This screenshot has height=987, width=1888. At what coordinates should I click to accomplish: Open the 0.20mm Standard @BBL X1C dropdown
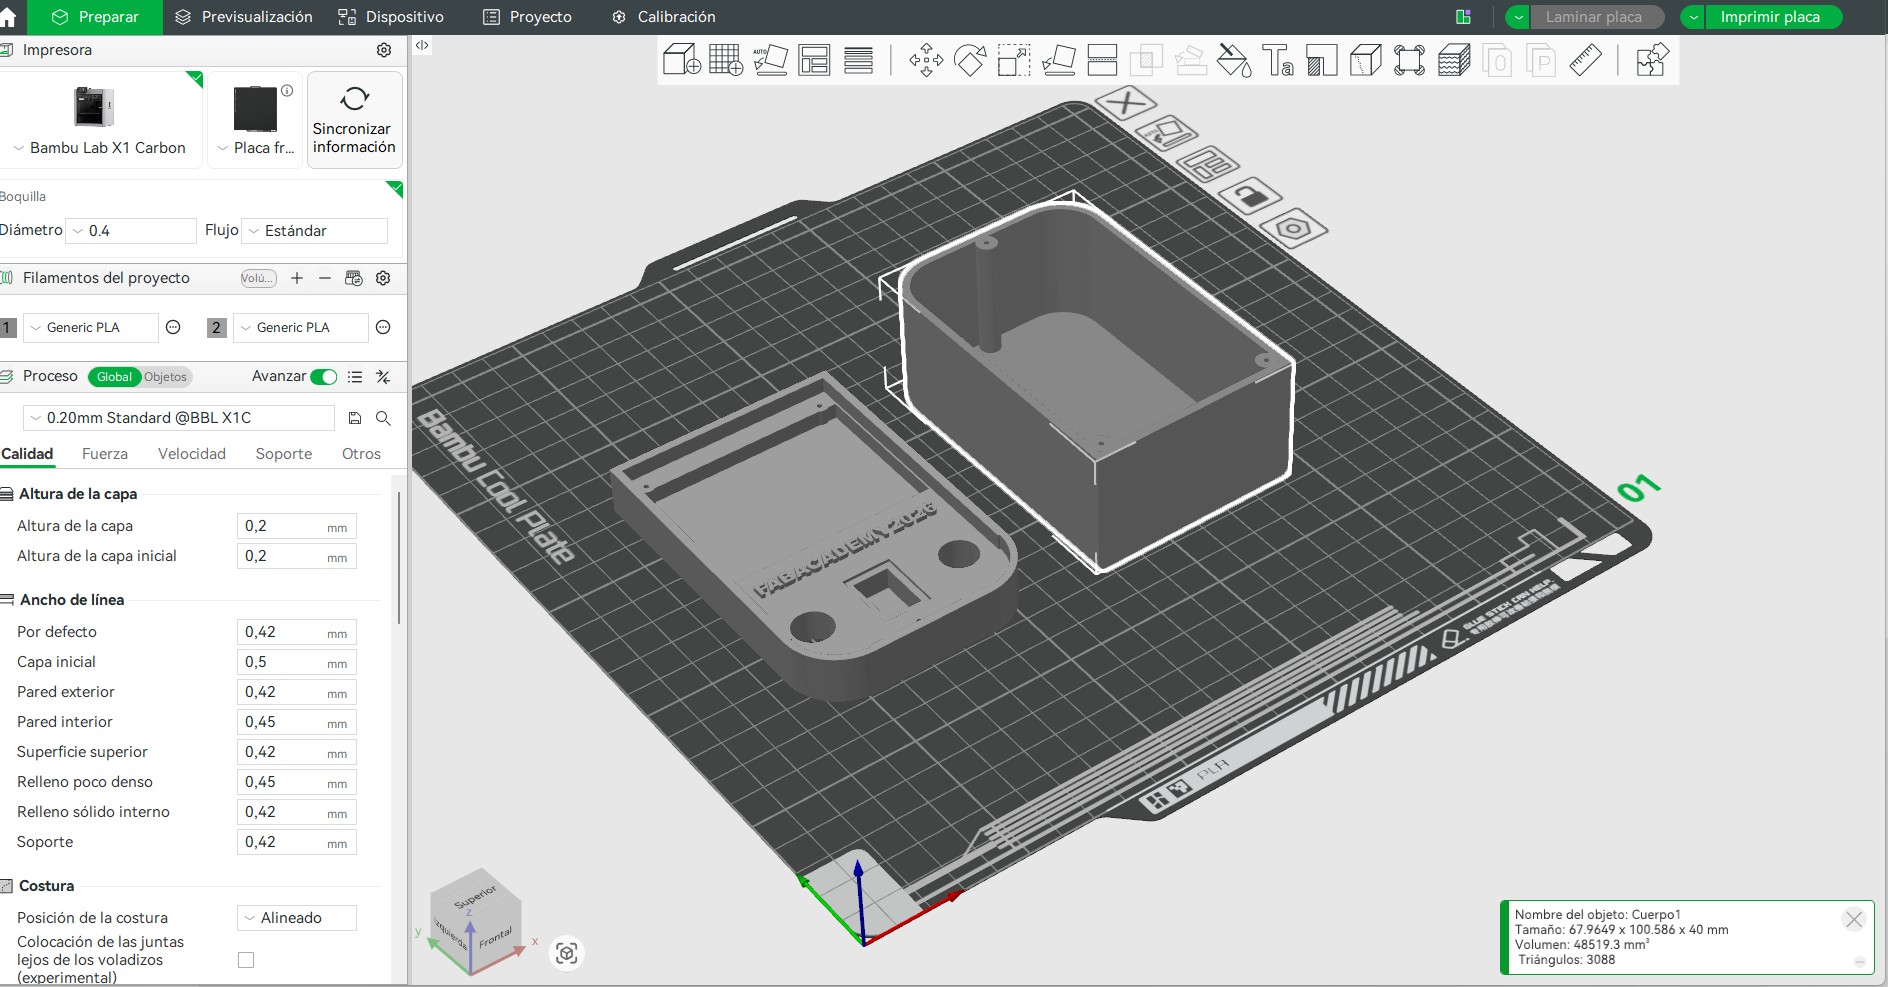coord(179,418)
